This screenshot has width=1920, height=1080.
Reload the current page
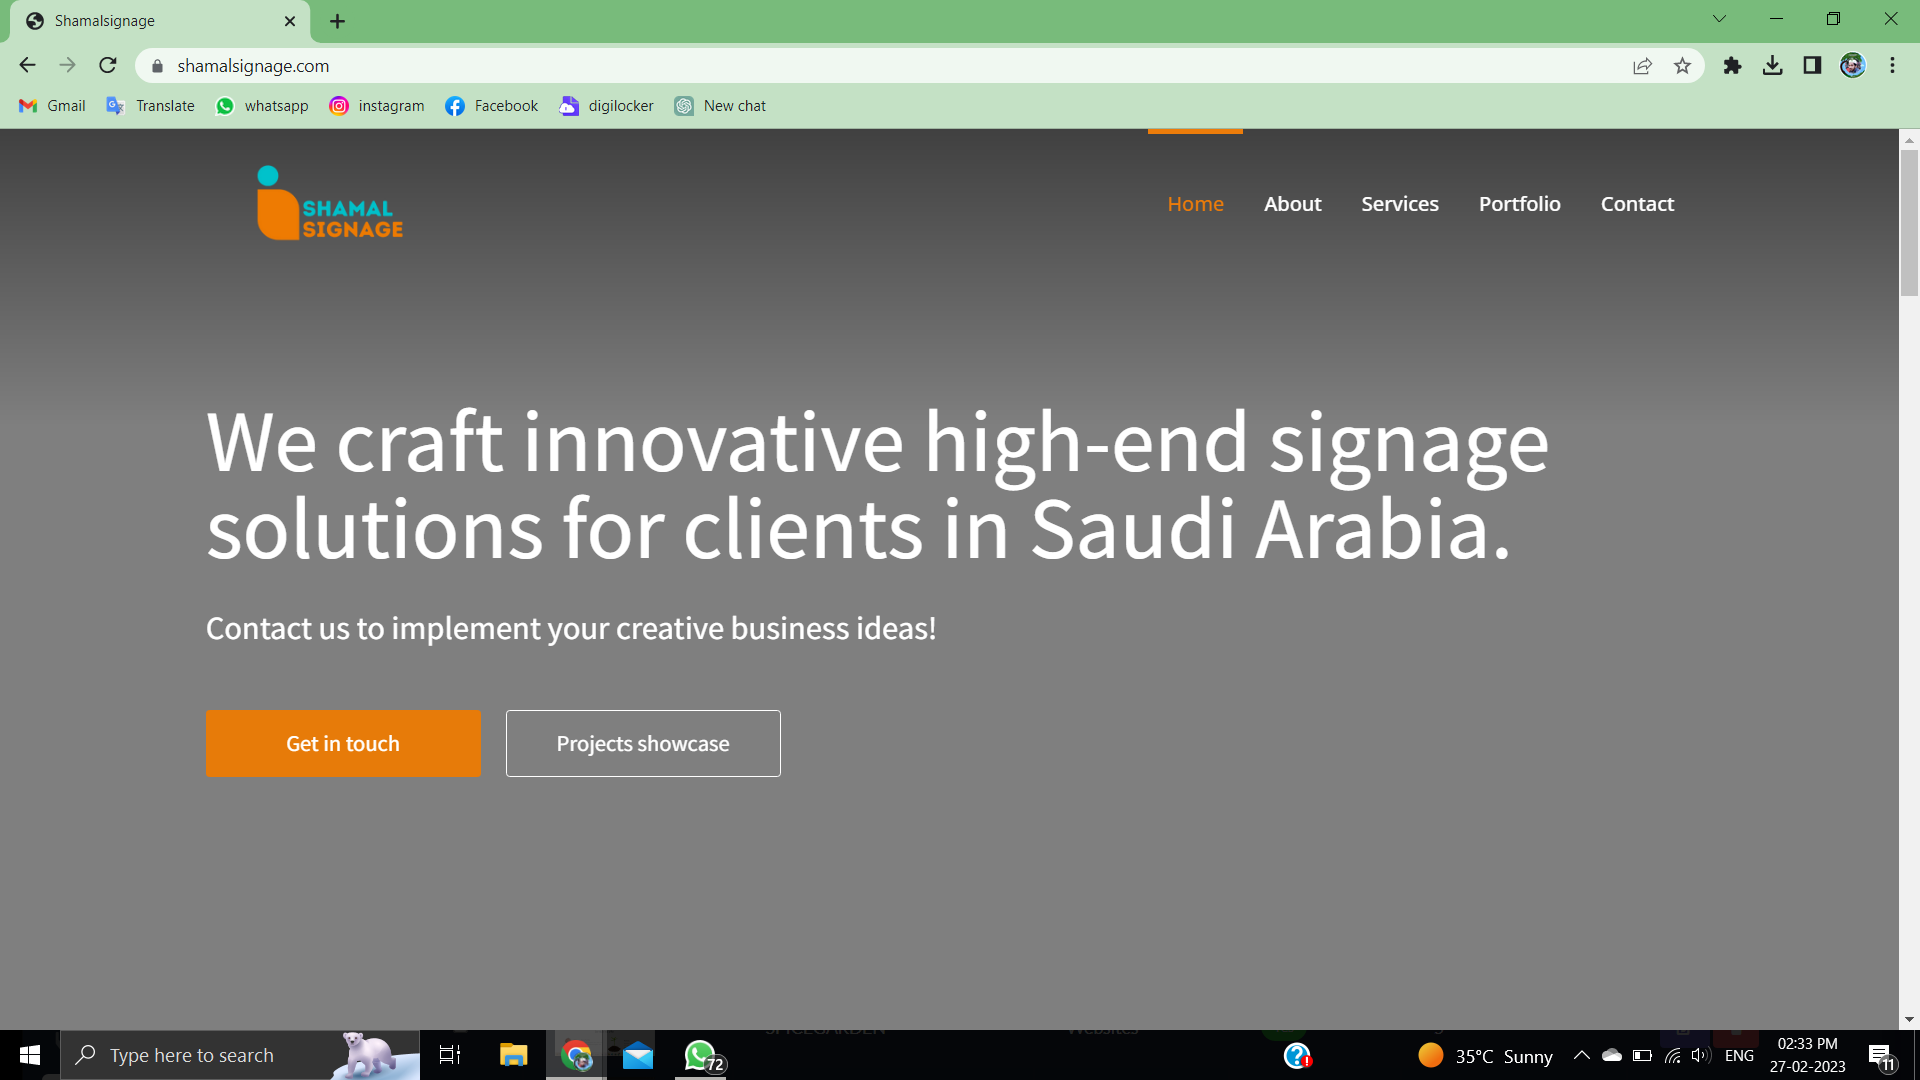[x=108, y=66]
